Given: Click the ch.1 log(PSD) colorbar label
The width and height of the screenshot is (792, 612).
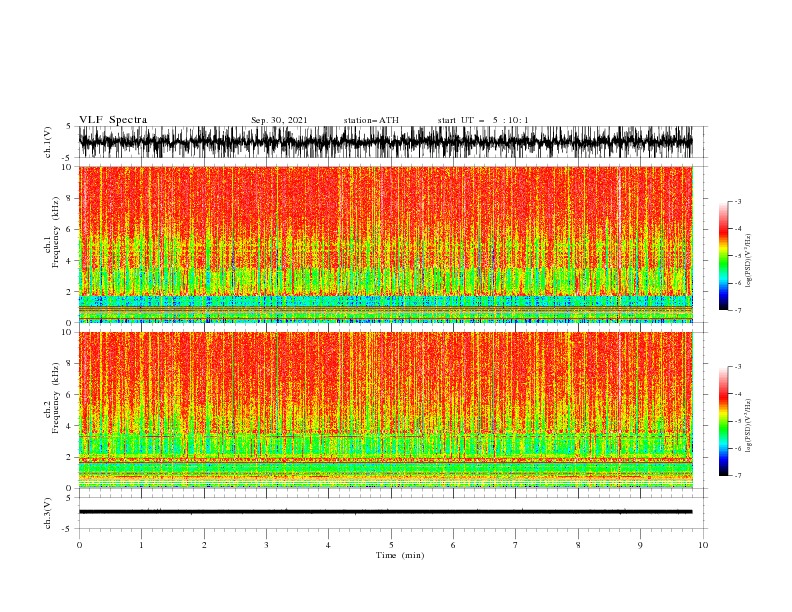Looking at the screenshot, I should (749, 261).
